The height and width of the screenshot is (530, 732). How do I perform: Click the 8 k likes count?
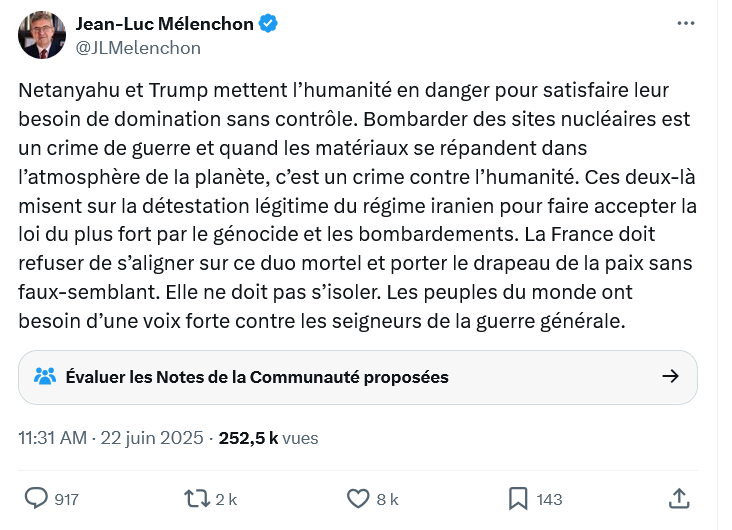pyautogui.click(x=388, y=499)
